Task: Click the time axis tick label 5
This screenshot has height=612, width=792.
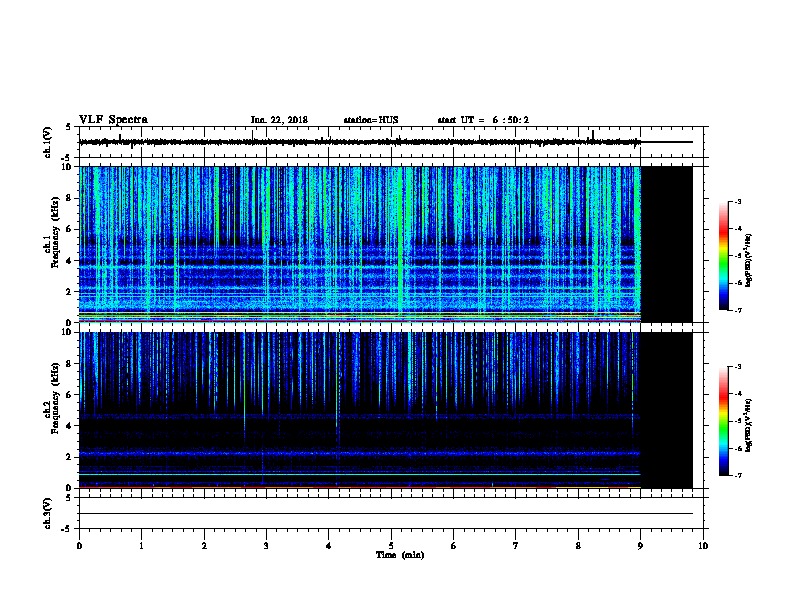Action: click(x=391, y=545)
